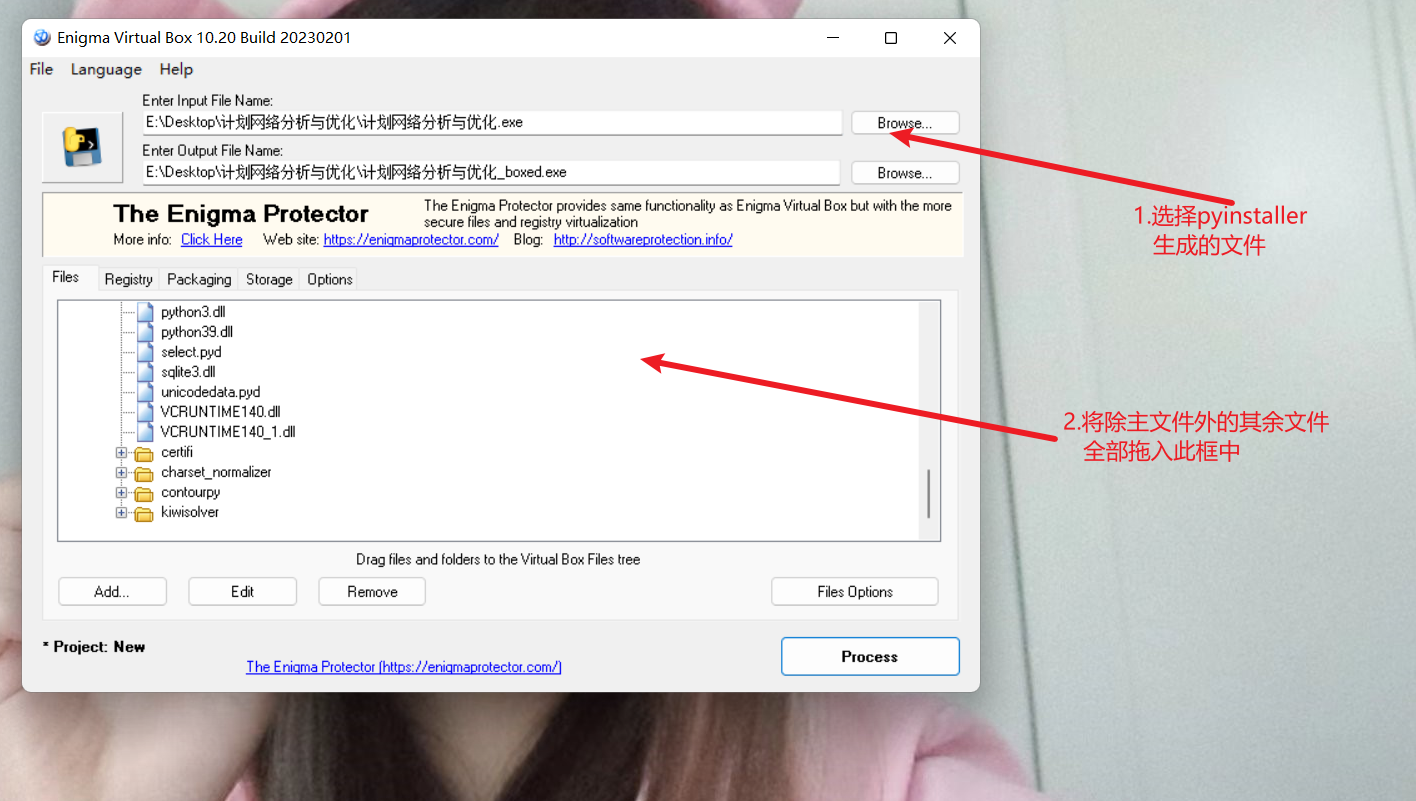Screen dimensions: 1416x801
Task: Close the Enigma Virtual Box window
Action: coord(950,38)
